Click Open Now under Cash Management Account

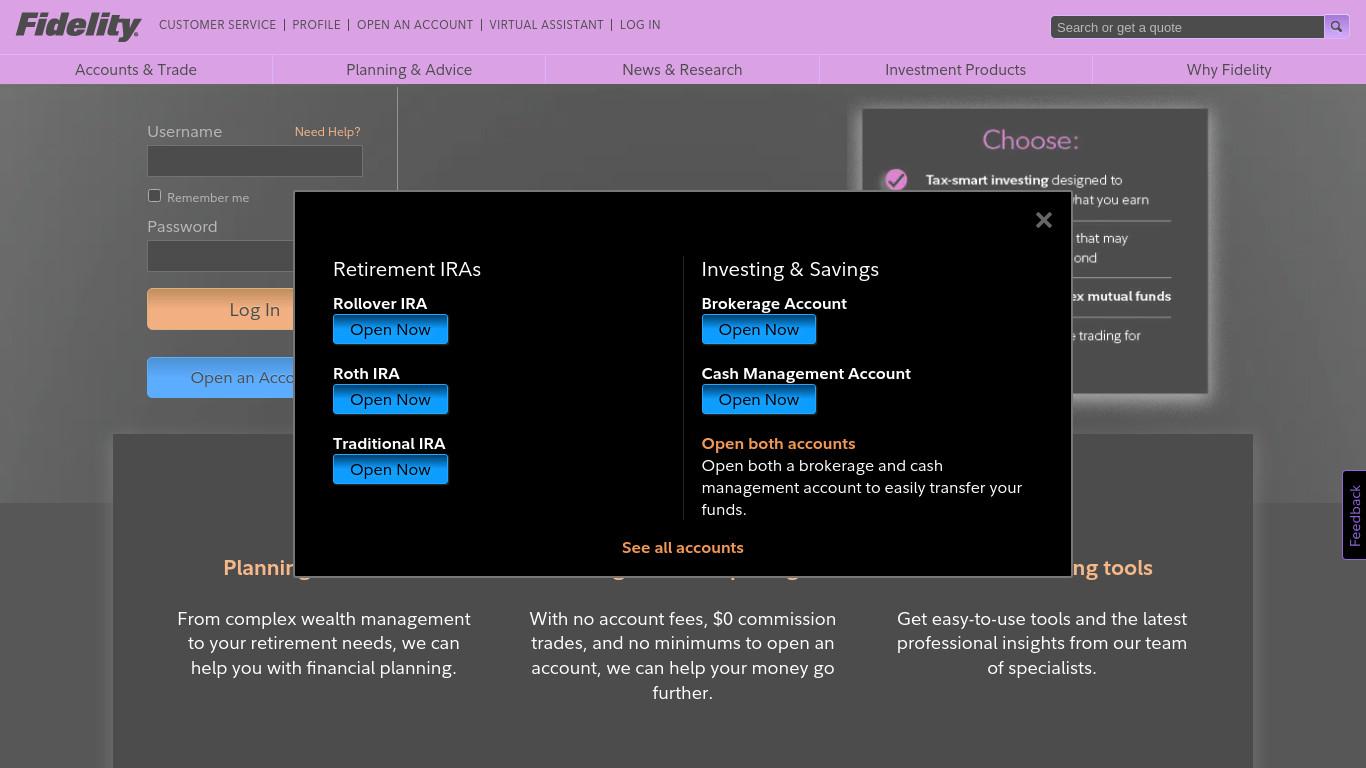coord(759,400)
